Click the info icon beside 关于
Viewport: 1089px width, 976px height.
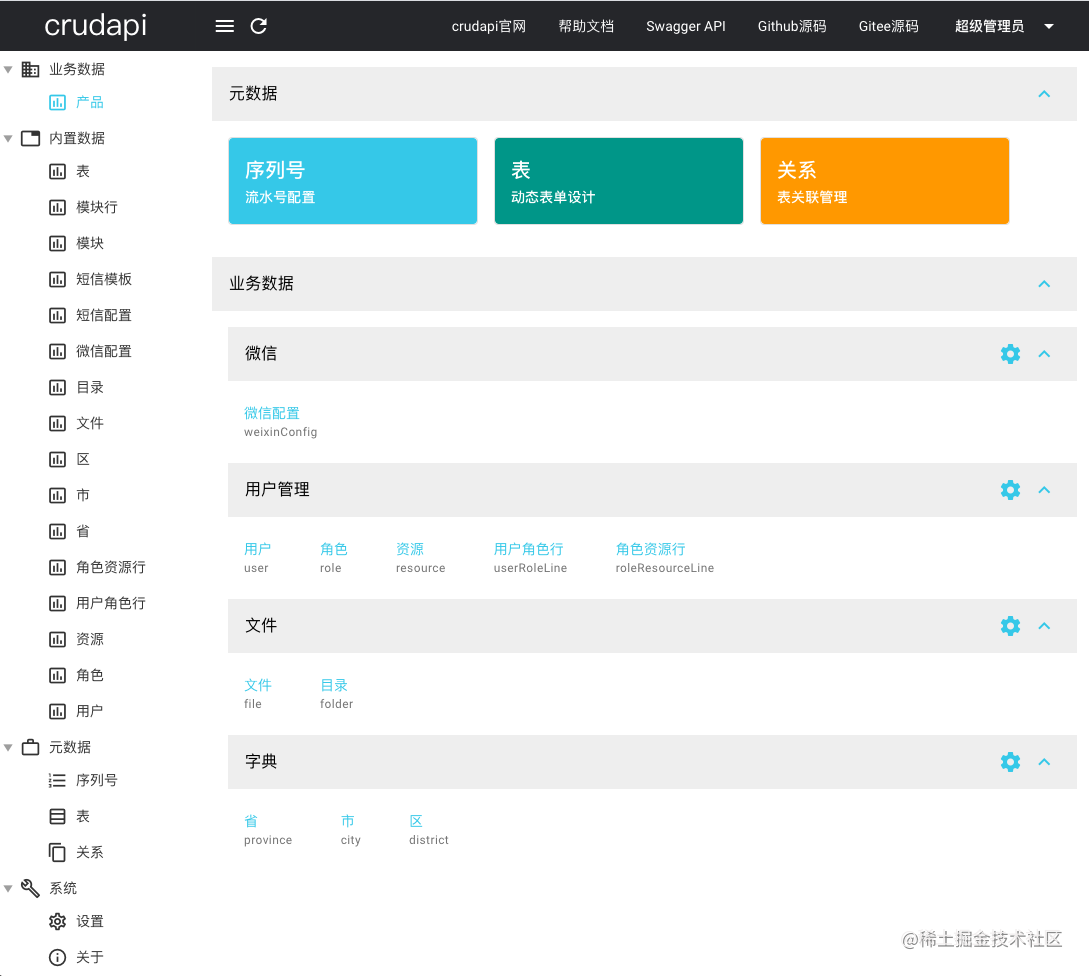tap(57, 957)
